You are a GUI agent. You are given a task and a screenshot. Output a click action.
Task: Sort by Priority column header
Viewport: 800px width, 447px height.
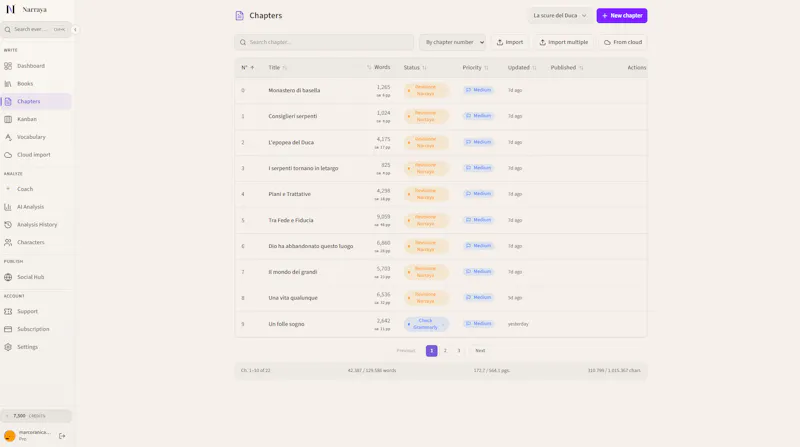[x=475, y=67]
